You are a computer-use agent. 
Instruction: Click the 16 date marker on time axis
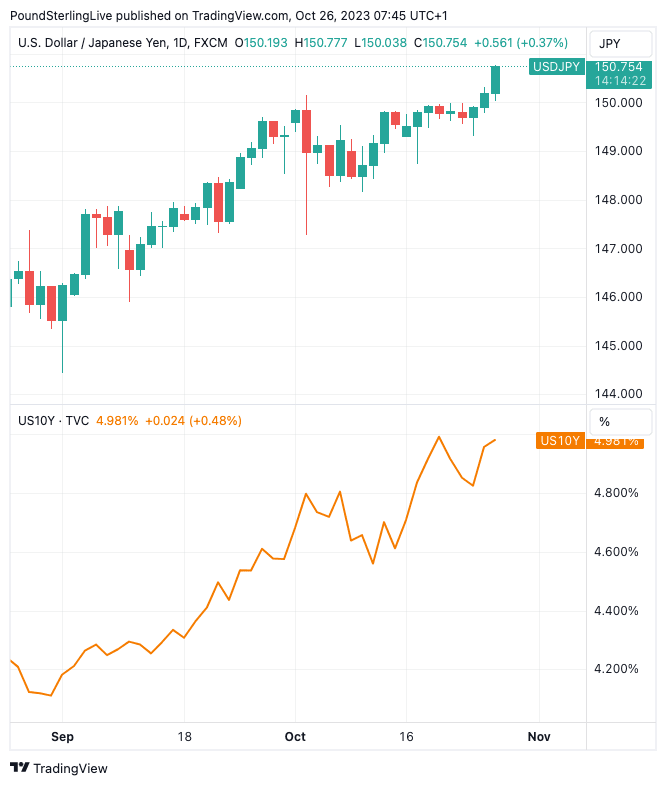pyautogui.click(x=406, y=737)
